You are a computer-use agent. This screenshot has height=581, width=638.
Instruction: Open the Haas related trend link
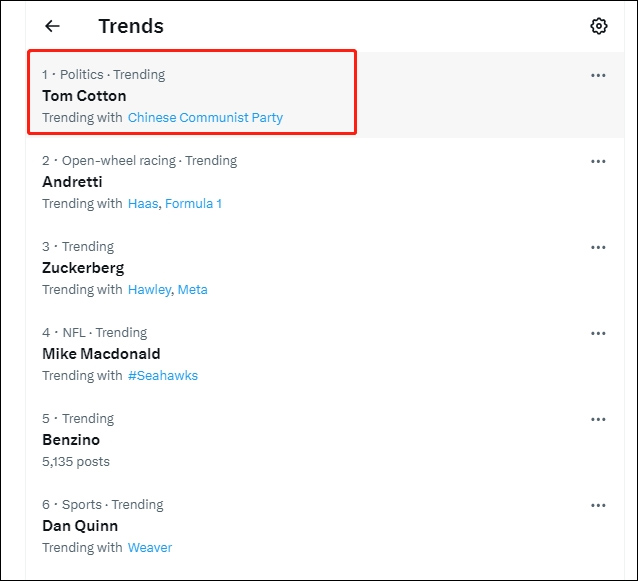pos(143,203)
